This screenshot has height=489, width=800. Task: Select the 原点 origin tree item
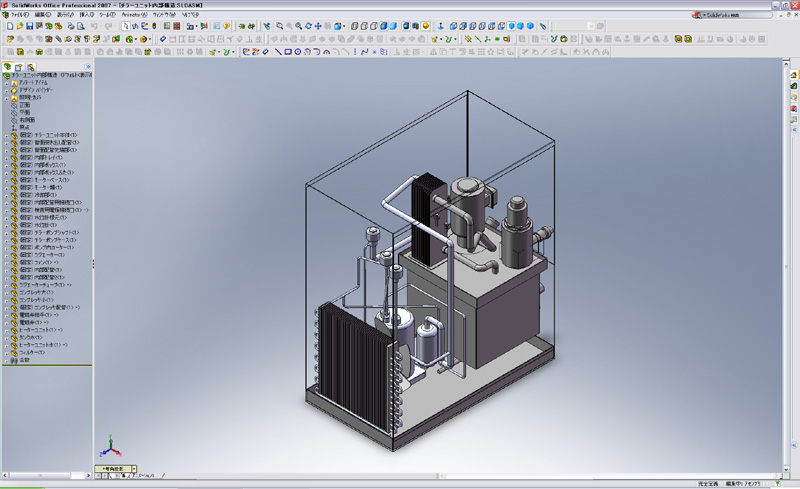click(x=24, y=127)
